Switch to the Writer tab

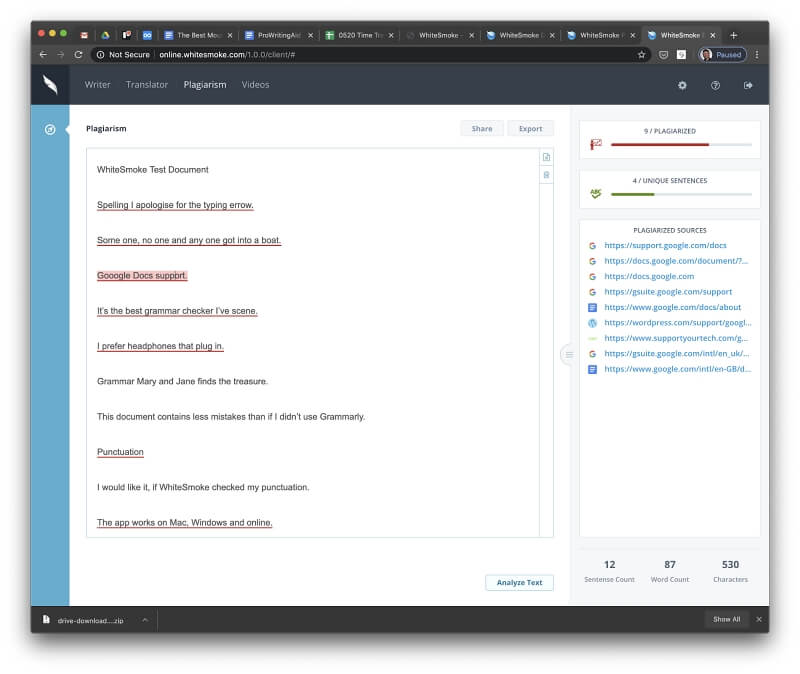[x=97, y=85]
